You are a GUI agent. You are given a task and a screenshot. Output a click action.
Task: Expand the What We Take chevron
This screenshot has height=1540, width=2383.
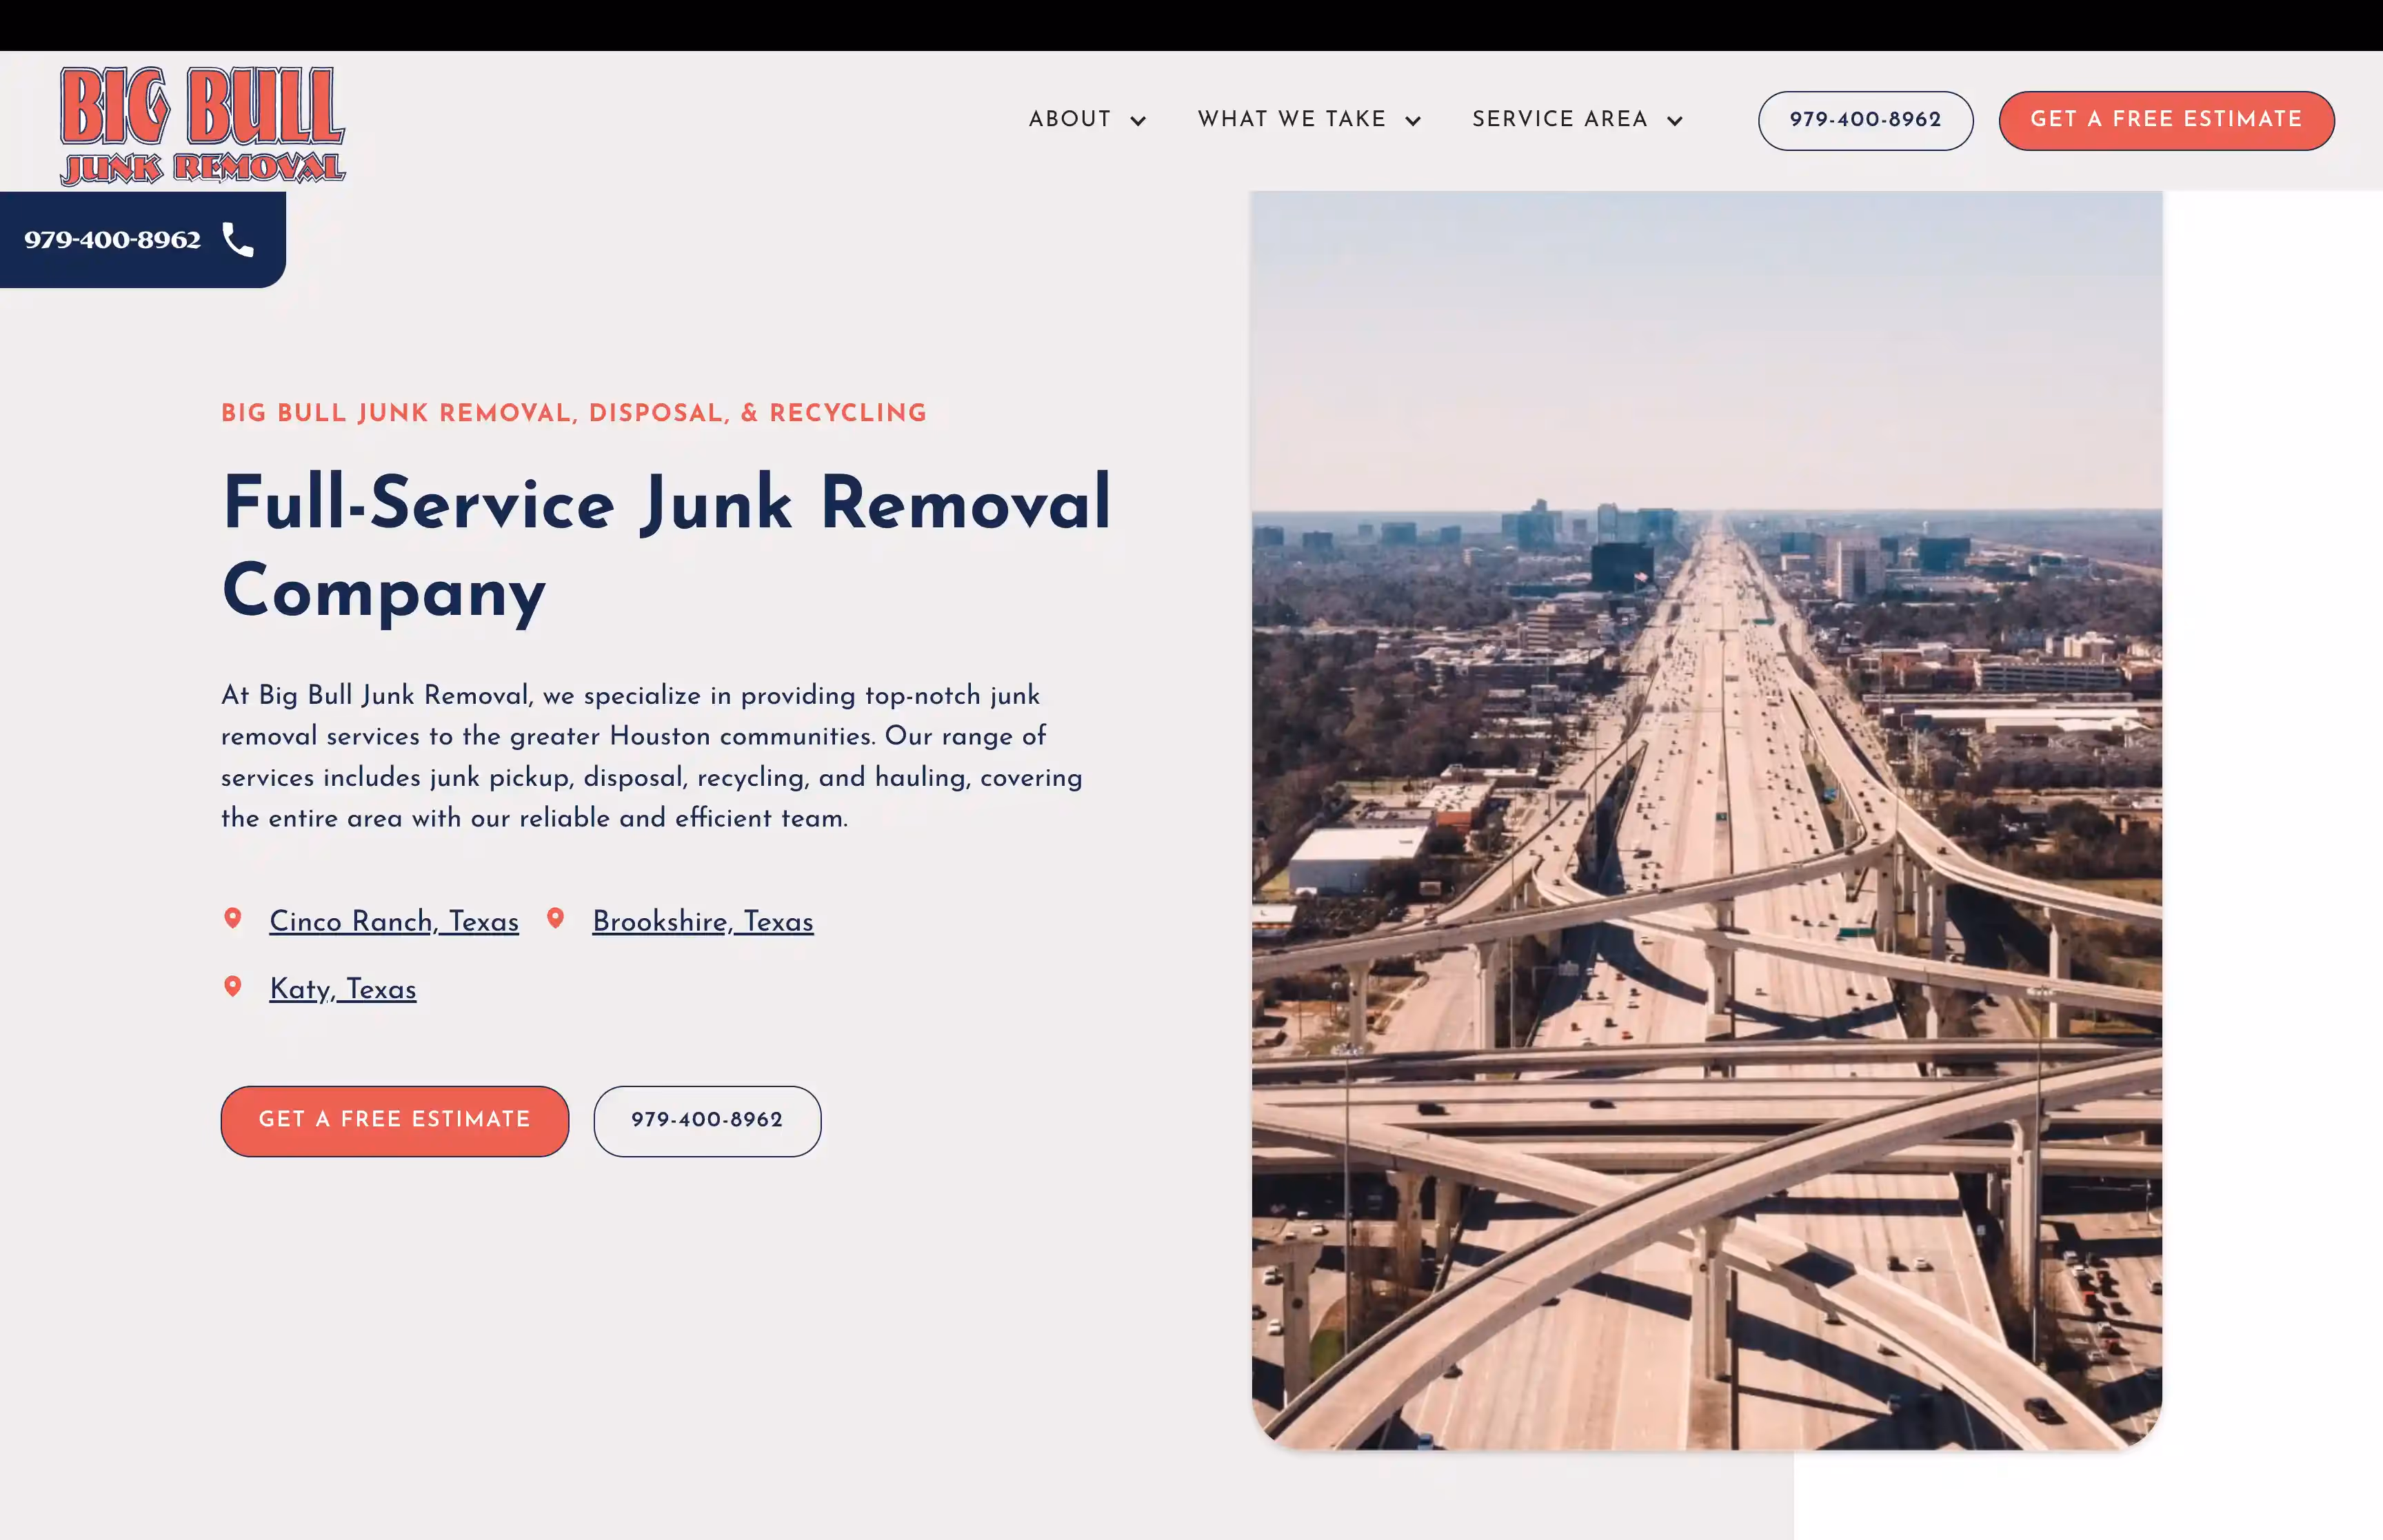click(x=1413, y=121)
